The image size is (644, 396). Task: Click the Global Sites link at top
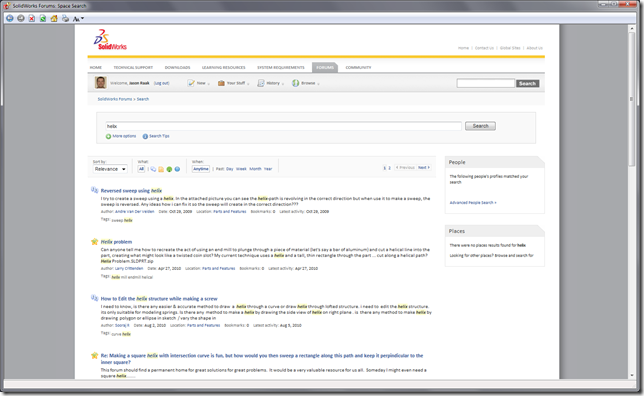510,48
